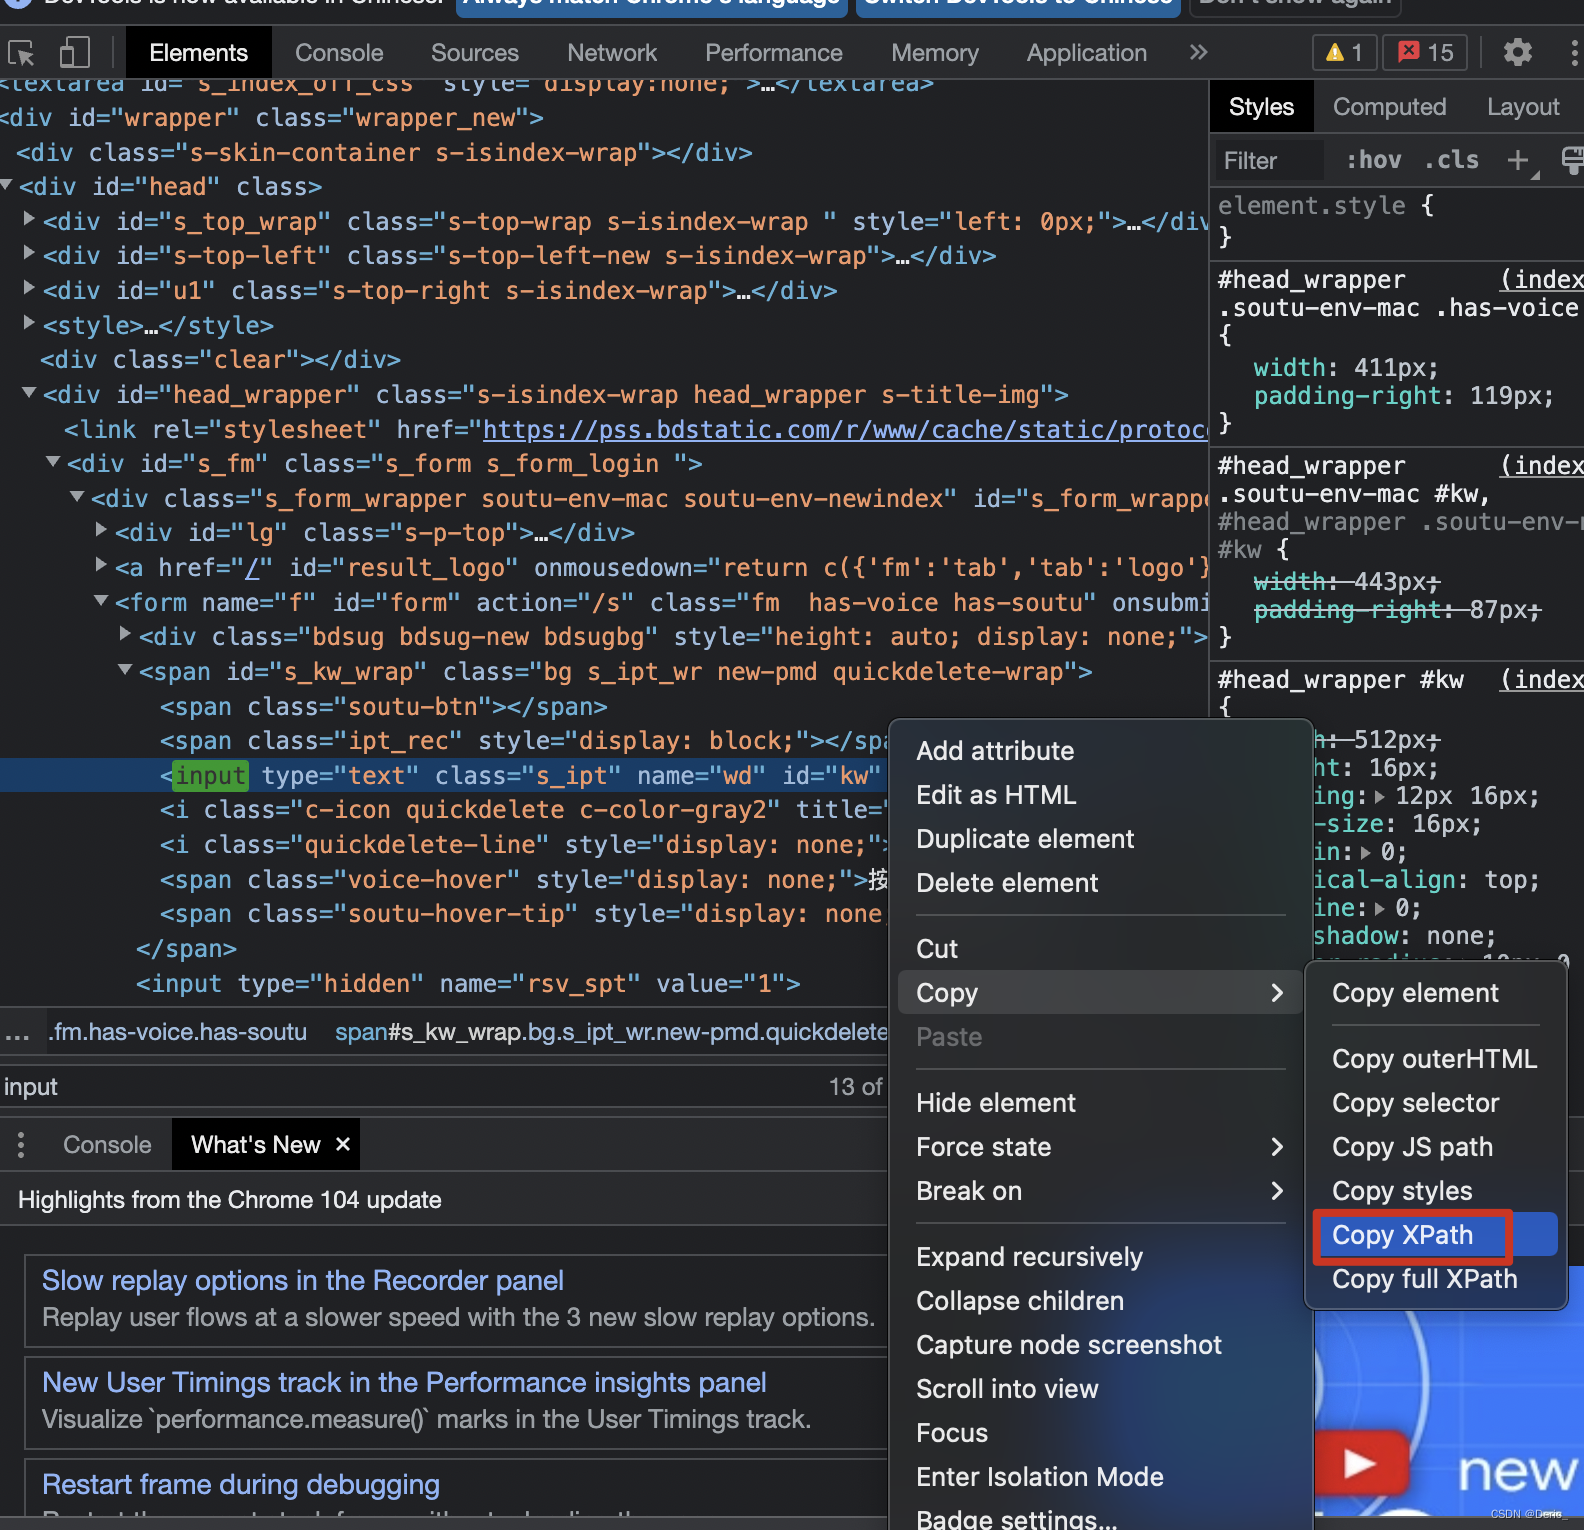Viewport: 1584px width, 1530px height.
Task: Expand the result_logo anchor node
Action: 102,566
